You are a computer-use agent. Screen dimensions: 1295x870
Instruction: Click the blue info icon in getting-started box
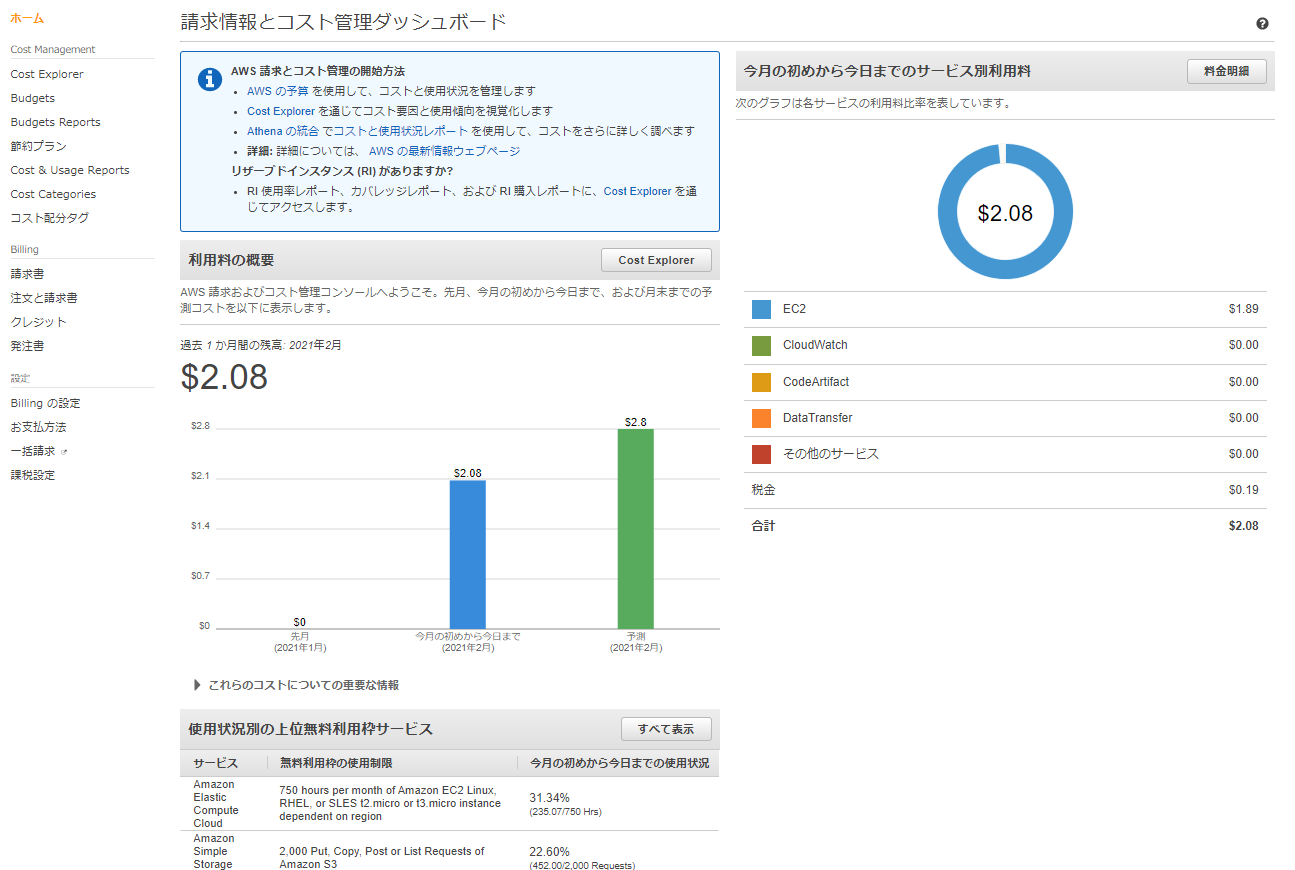click(x=209, y=80)
